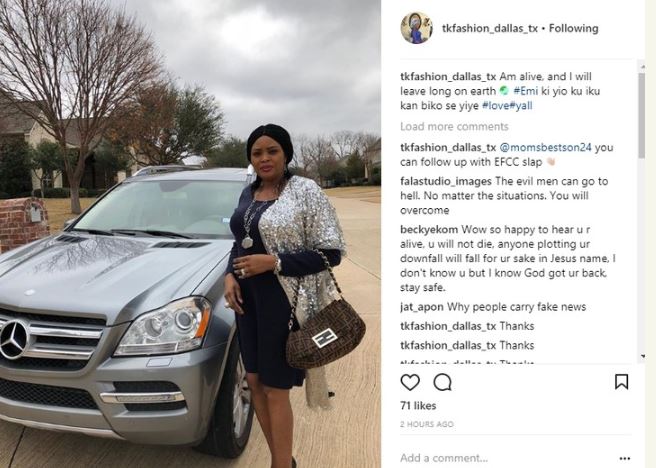Visit the @momsbestson24 mention

coord(546,147)
